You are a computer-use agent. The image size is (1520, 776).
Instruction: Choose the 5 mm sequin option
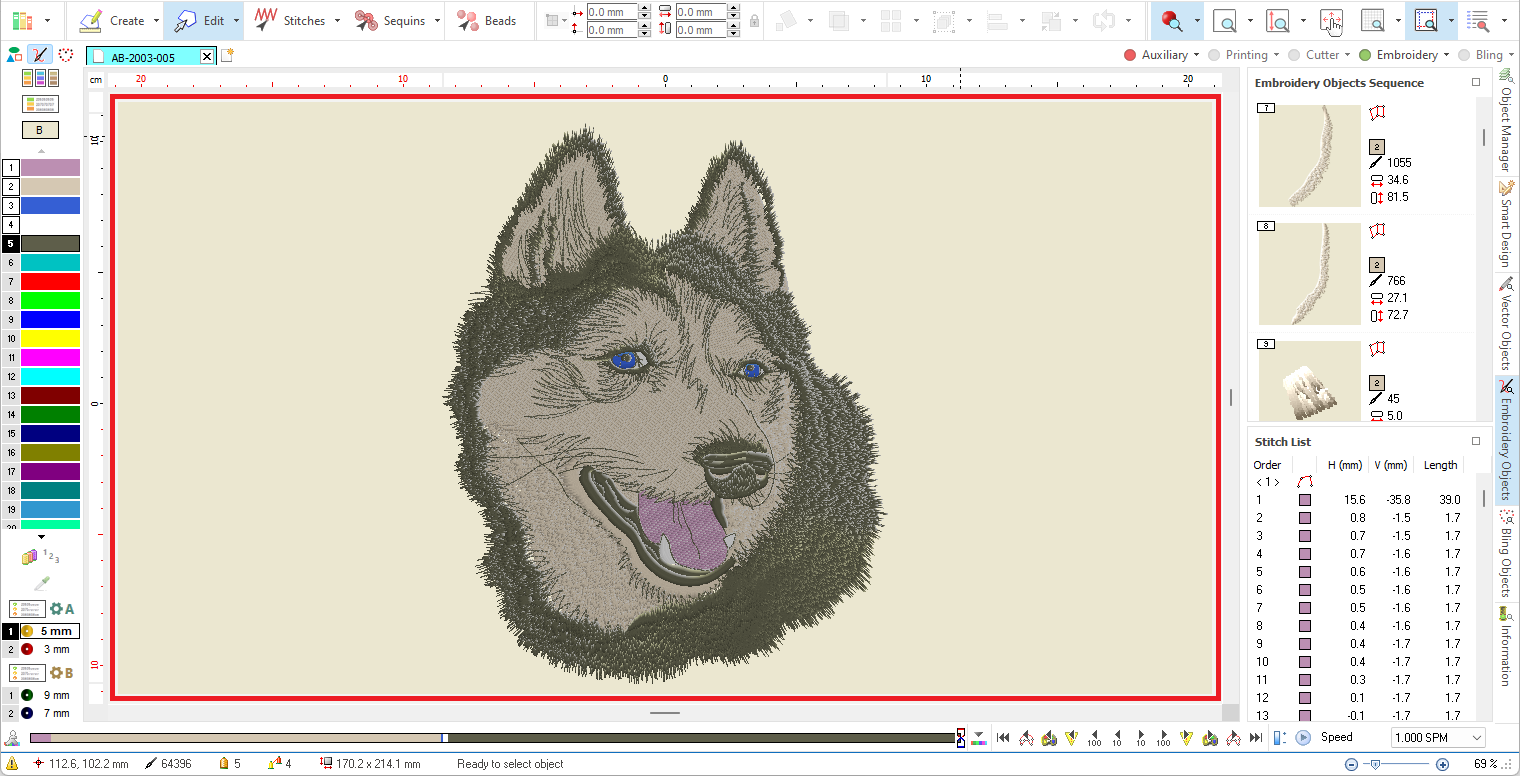tap(49, 631)
